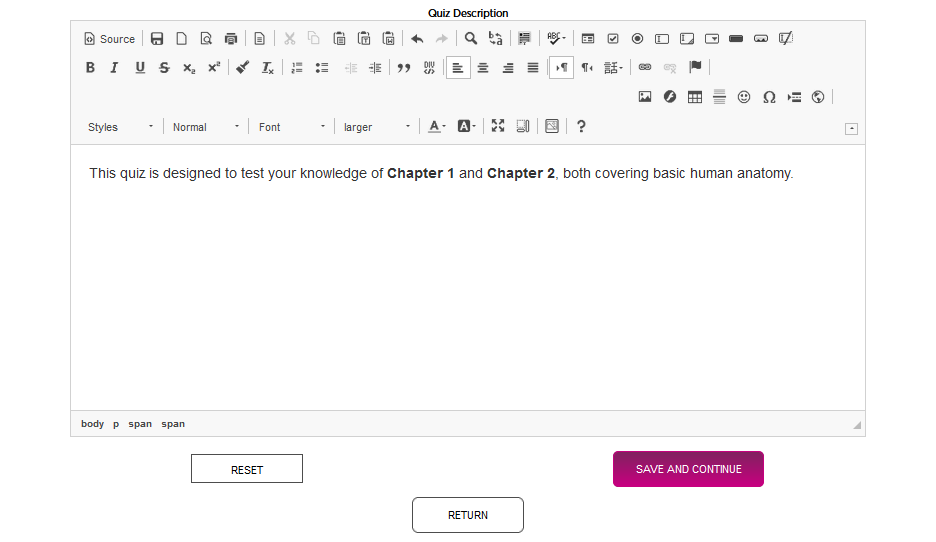This screenshot has height=542, width=936.
Task: Toggle Subscript formatting
Action: tap(189, 67)
